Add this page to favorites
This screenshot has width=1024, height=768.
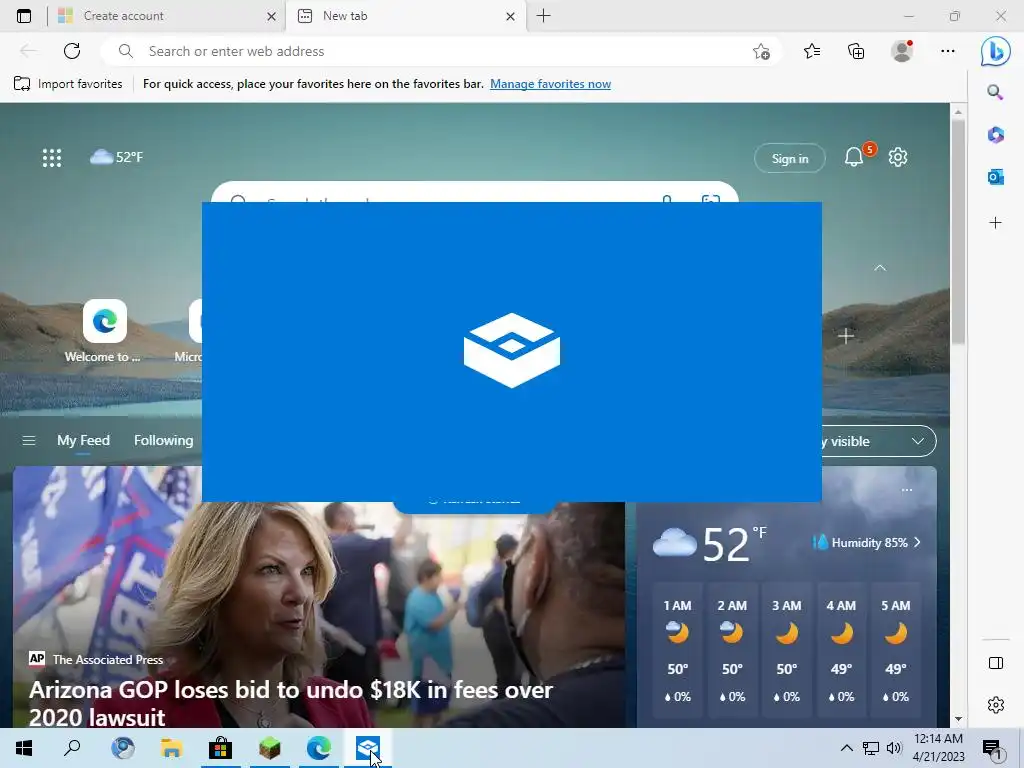(x=761, y=52)
